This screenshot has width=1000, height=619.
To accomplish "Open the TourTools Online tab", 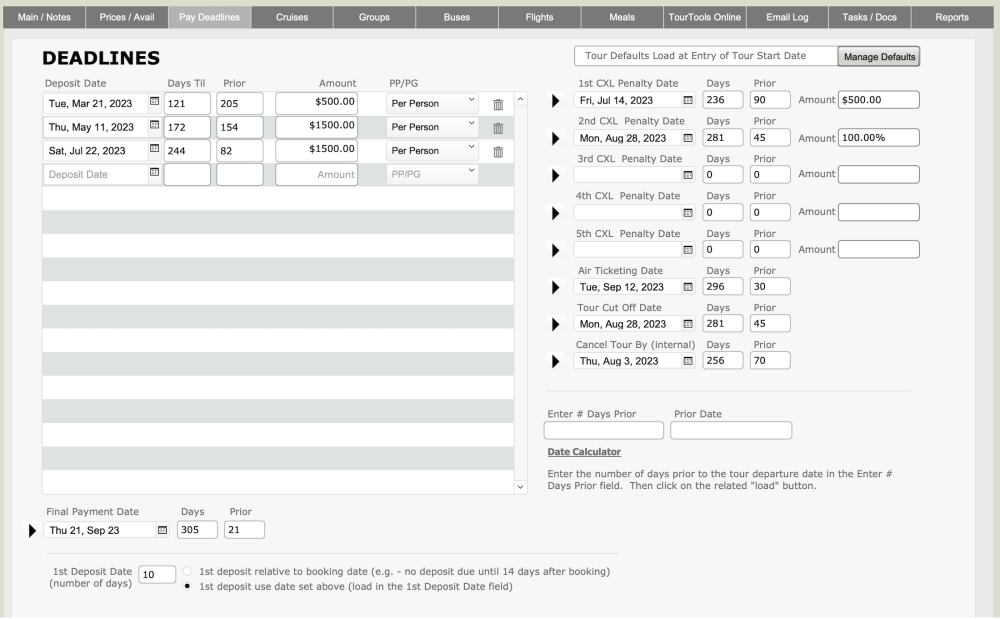I will coord(705,17).
